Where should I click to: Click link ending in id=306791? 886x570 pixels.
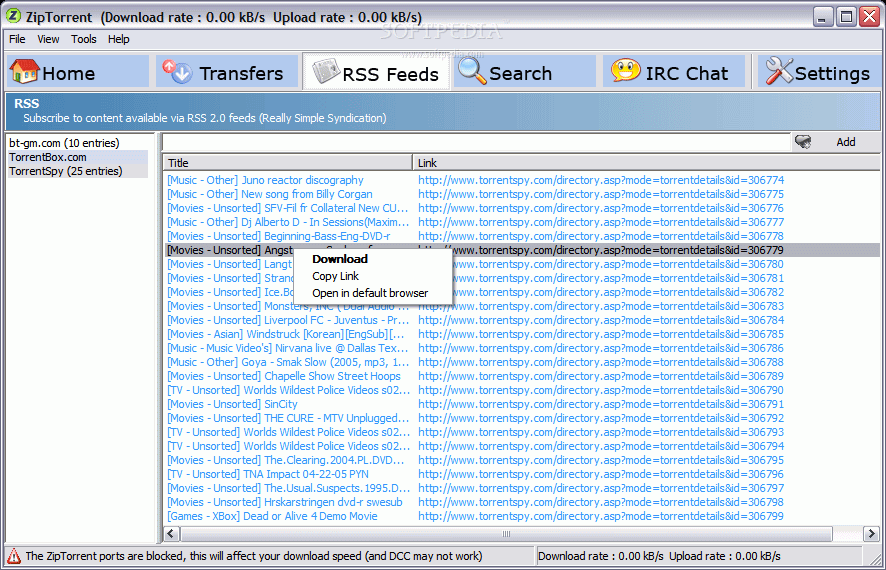coord(601,404)
